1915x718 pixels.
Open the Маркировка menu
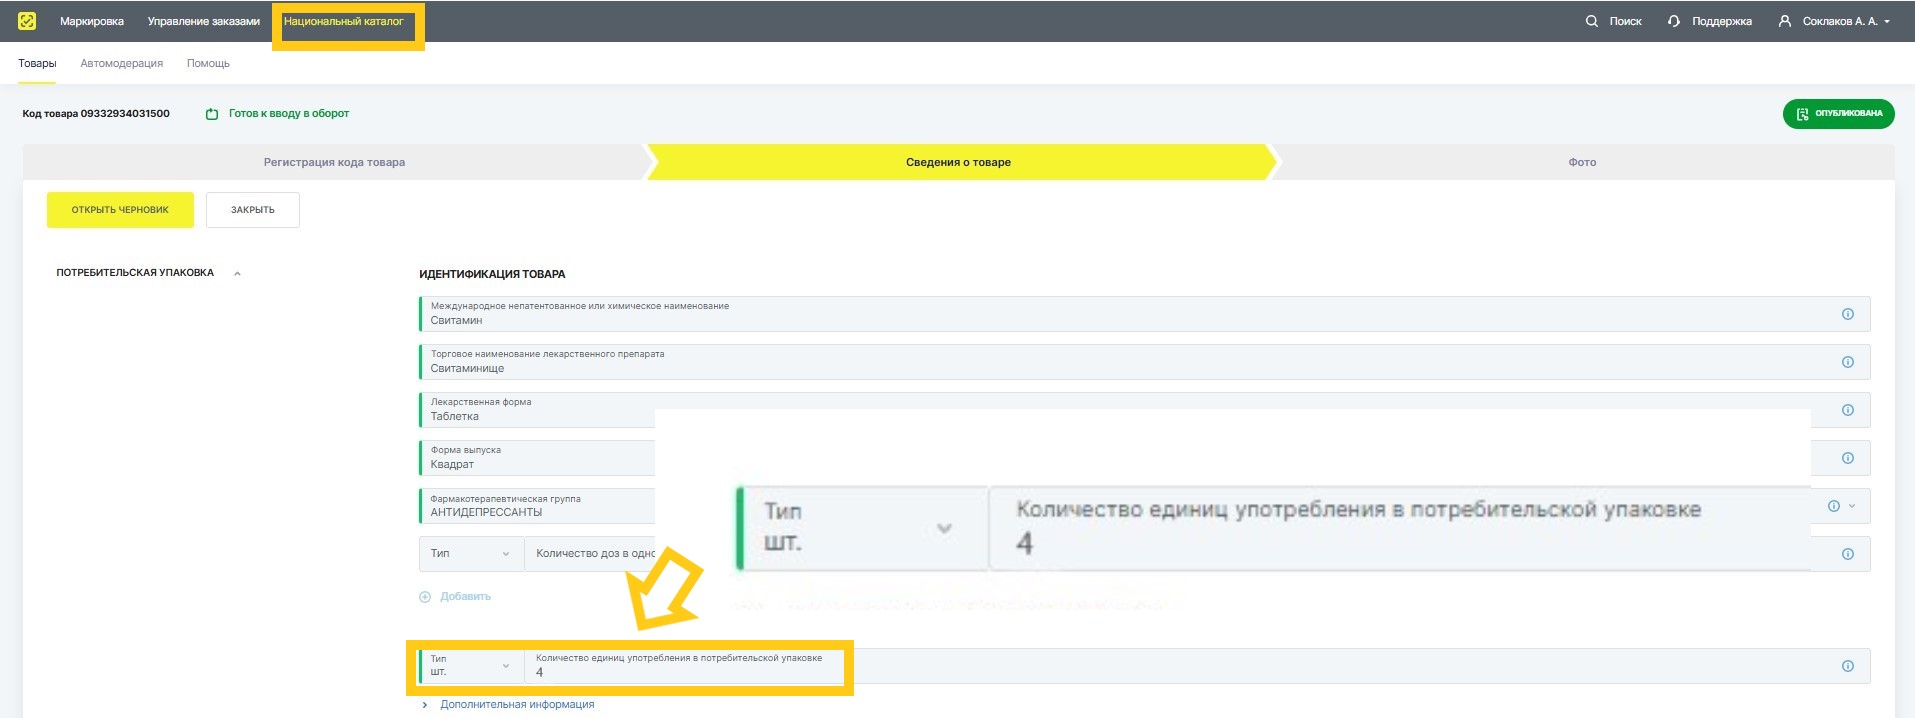92,21
